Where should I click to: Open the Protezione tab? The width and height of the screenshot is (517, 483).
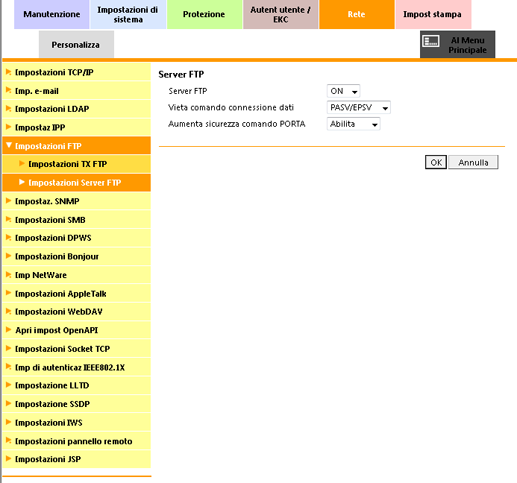pyautogui.click(x=204, y=14)
